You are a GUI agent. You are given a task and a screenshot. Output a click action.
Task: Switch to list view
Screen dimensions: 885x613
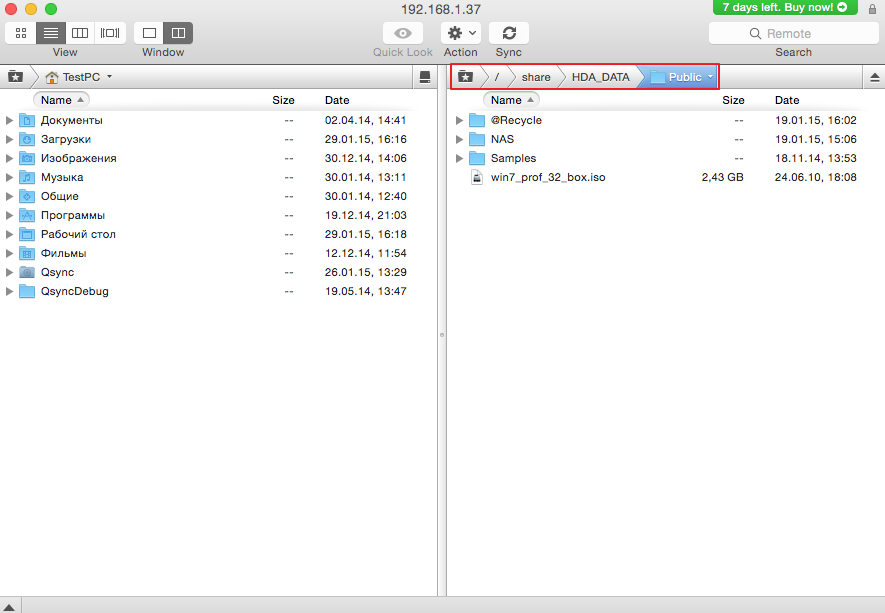click(51, 33)
